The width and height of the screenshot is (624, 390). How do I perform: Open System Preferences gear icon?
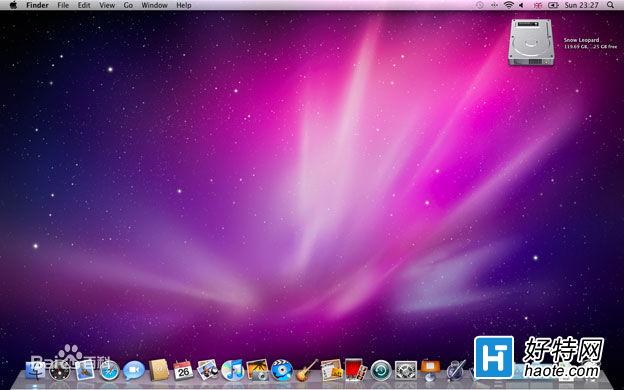point(406,370)
